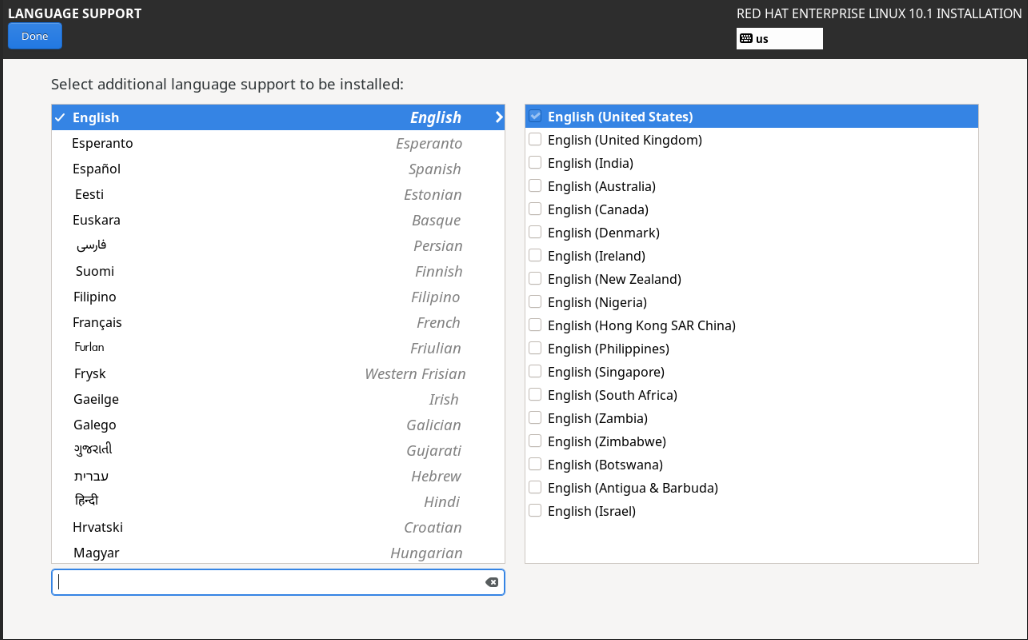This screenshot has height=640, width=1028.
Task: Enable English (Australia)
Action: 534,185
